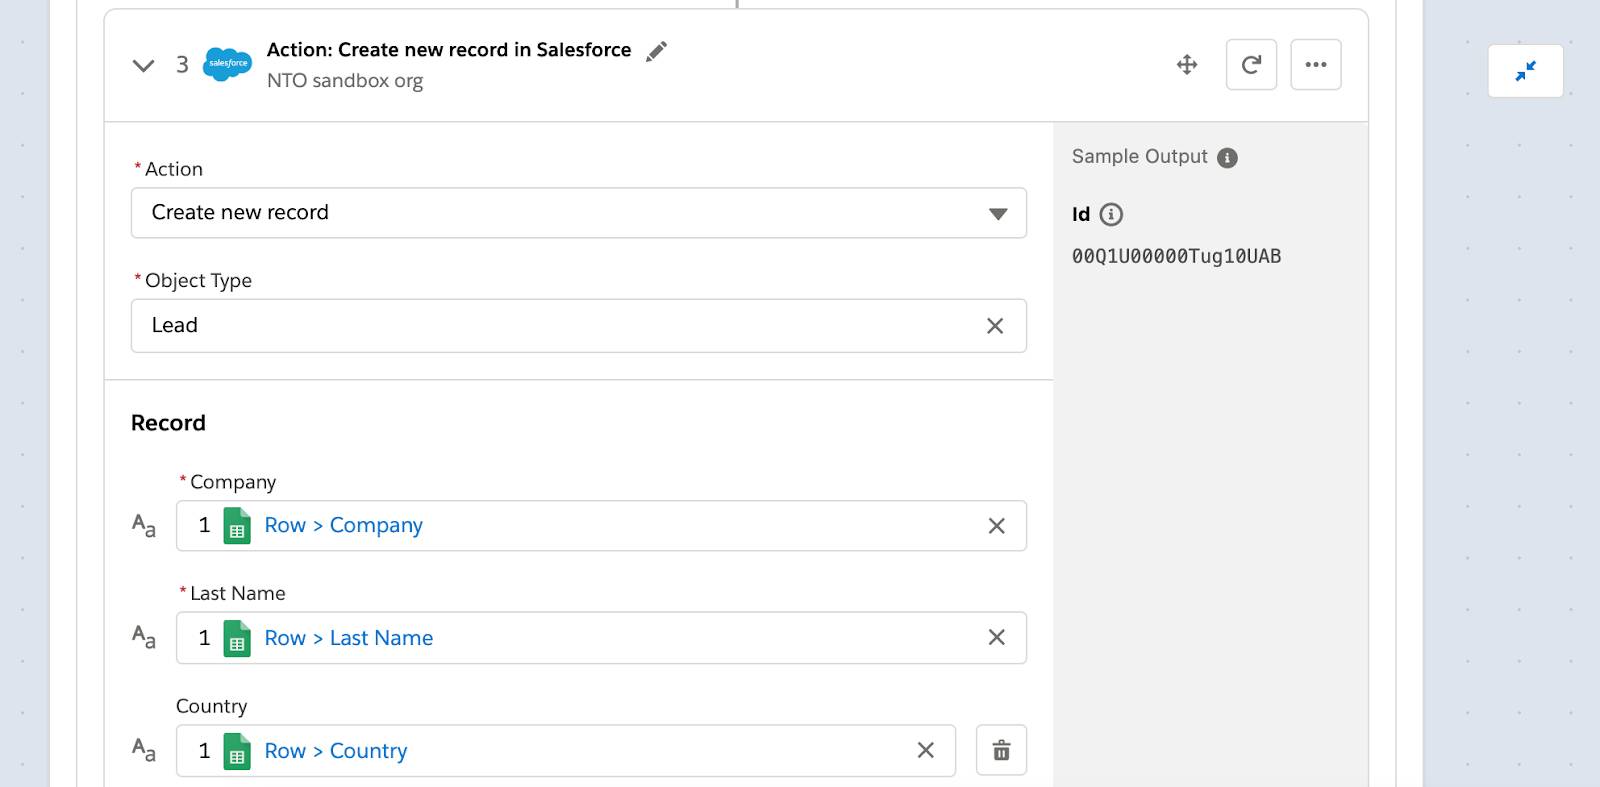Collapse step 3 with the chevron
This screenshot has height=787, width=1600.
point(143,66)
